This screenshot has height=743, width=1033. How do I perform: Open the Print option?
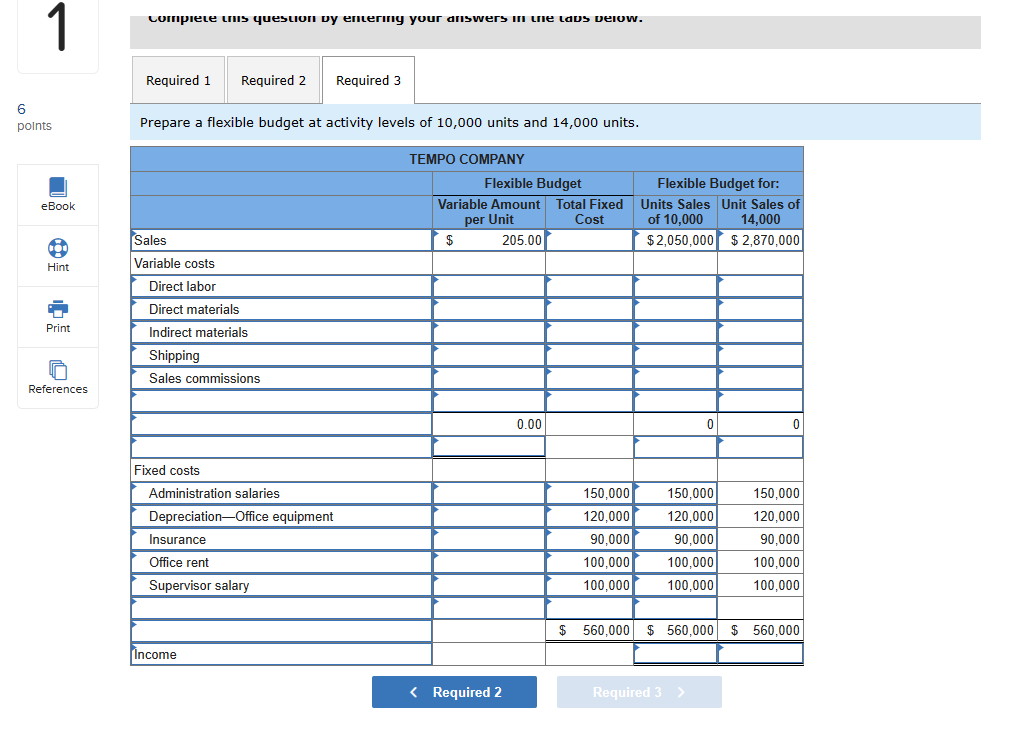[57, 317]
